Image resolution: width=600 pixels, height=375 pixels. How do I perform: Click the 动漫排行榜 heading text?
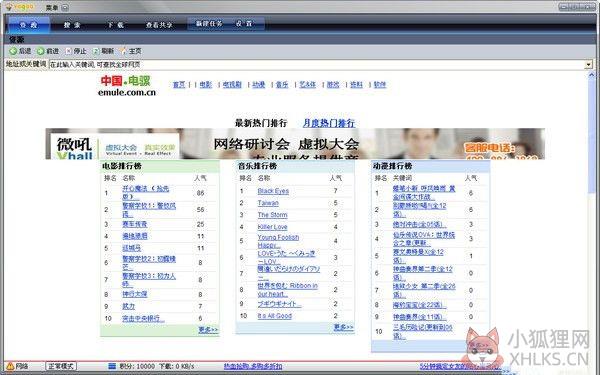coord(393,166)
